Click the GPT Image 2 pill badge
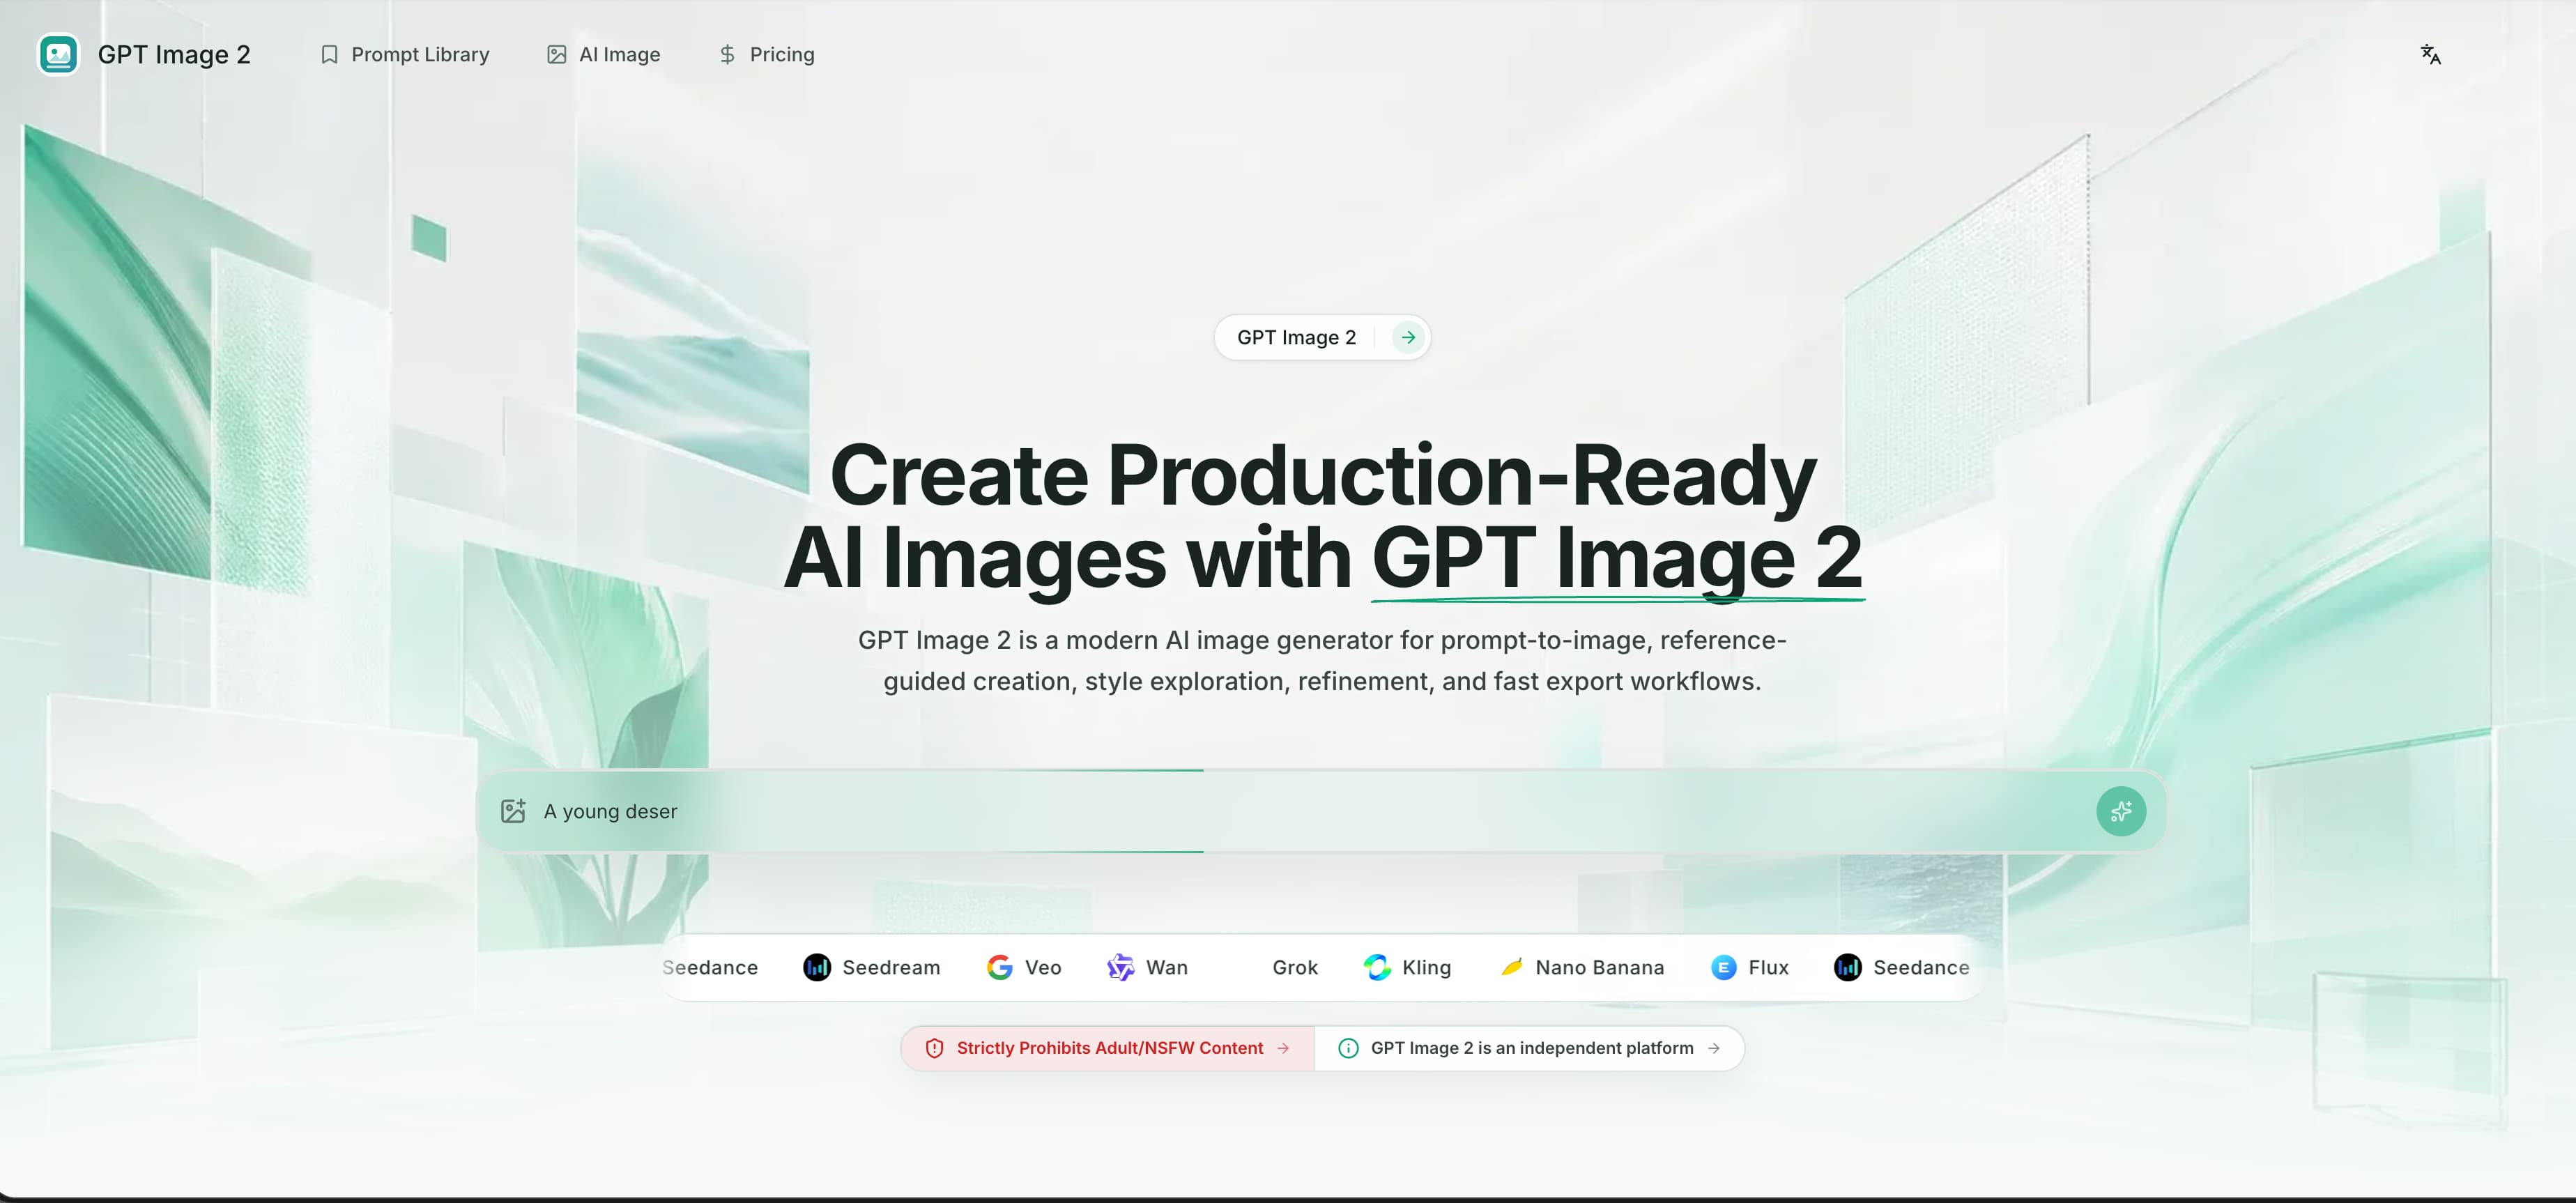The height and width of the screenshot is (1203, 2576). 1322,337
